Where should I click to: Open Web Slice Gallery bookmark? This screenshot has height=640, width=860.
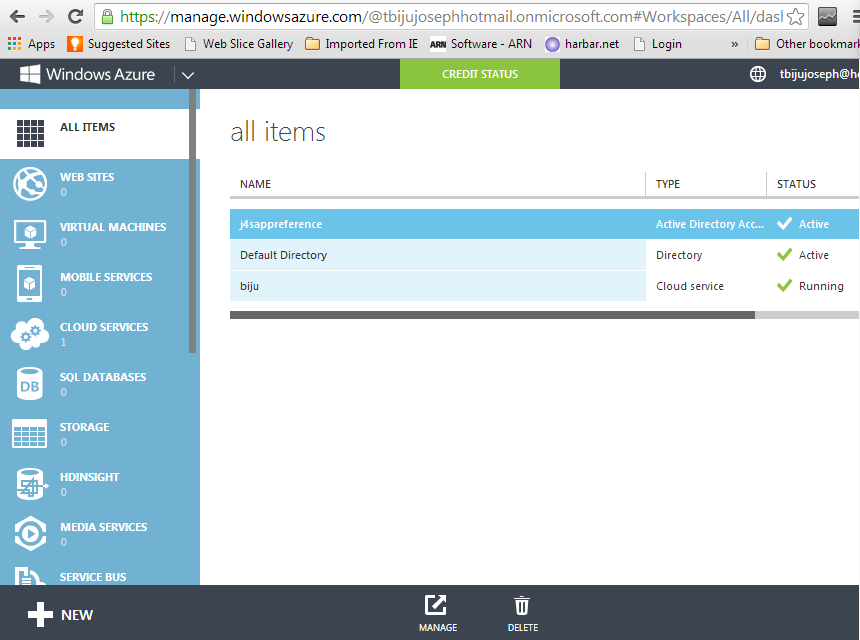(239, 44)
